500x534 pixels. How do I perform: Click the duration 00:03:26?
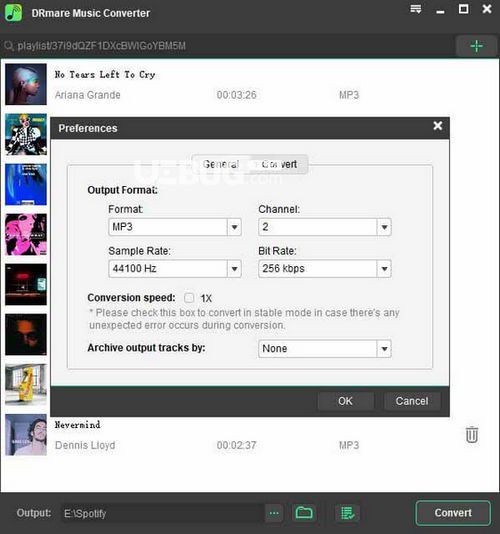(x=236, y=95)
